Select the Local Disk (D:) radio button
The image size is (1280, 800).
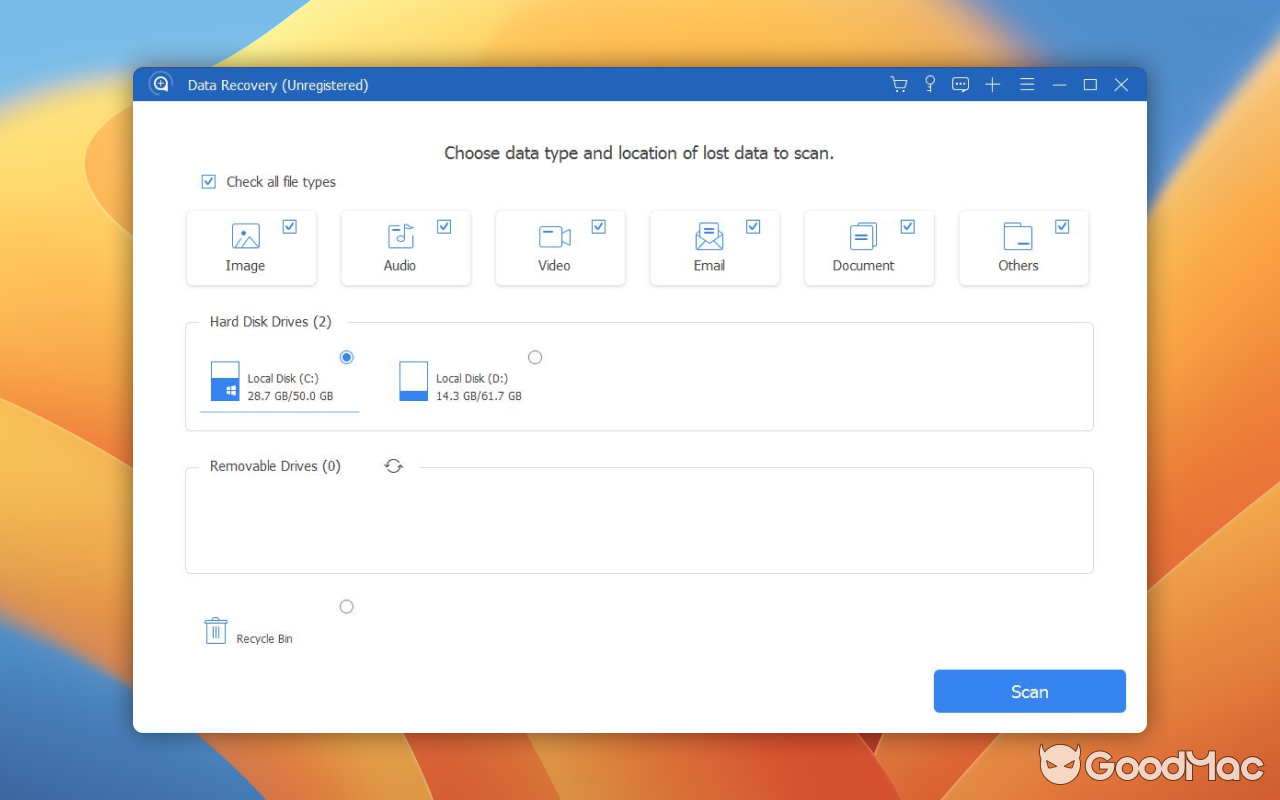(535, 357)
